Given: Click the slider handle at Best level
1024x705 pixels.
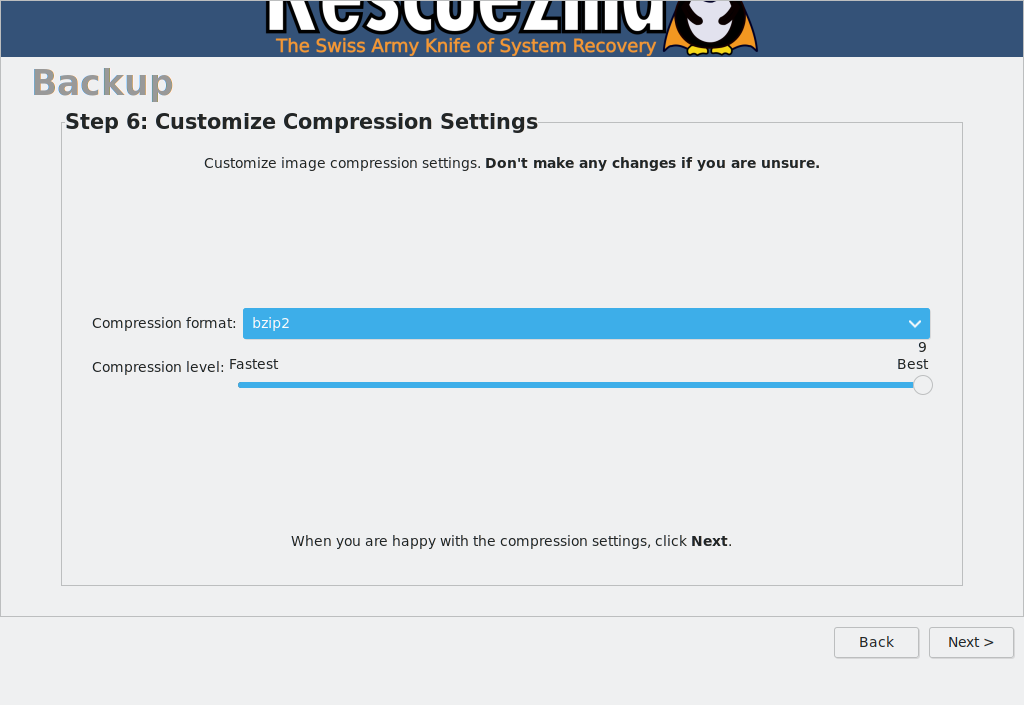Looking at the screenshot, I should [x=922, y=384].
